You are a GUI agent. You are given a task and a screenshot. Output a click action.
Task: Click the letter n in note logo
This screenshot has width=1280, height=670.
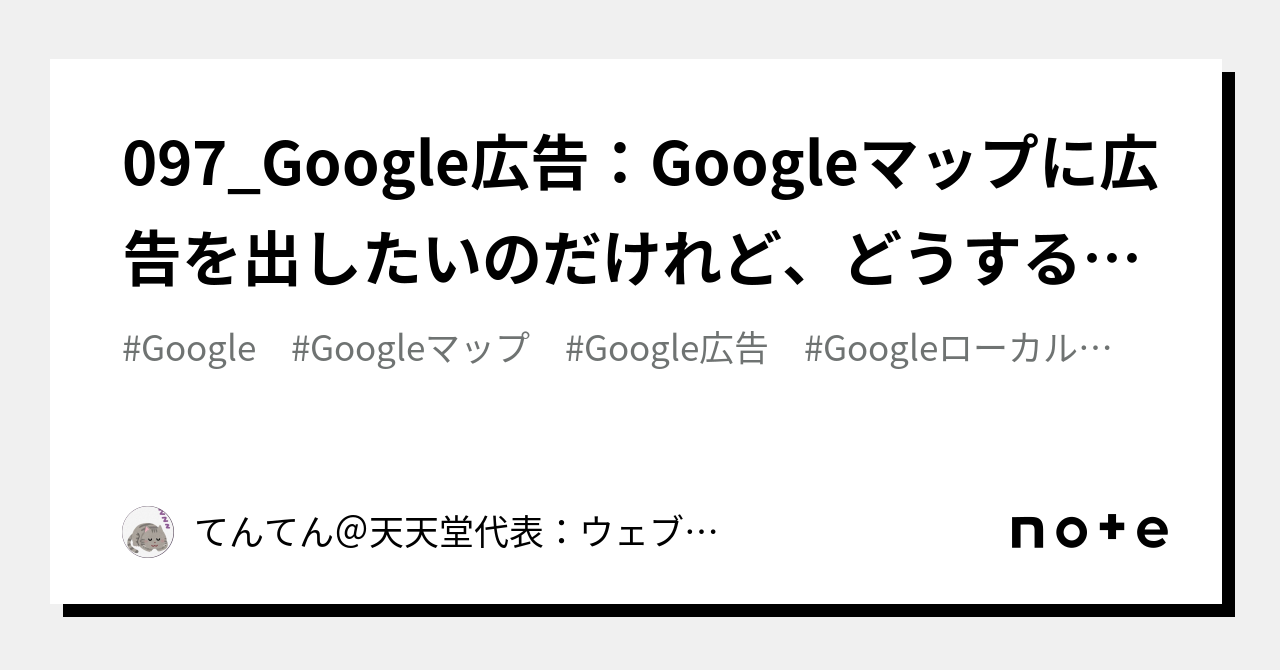coord(1031,532)
